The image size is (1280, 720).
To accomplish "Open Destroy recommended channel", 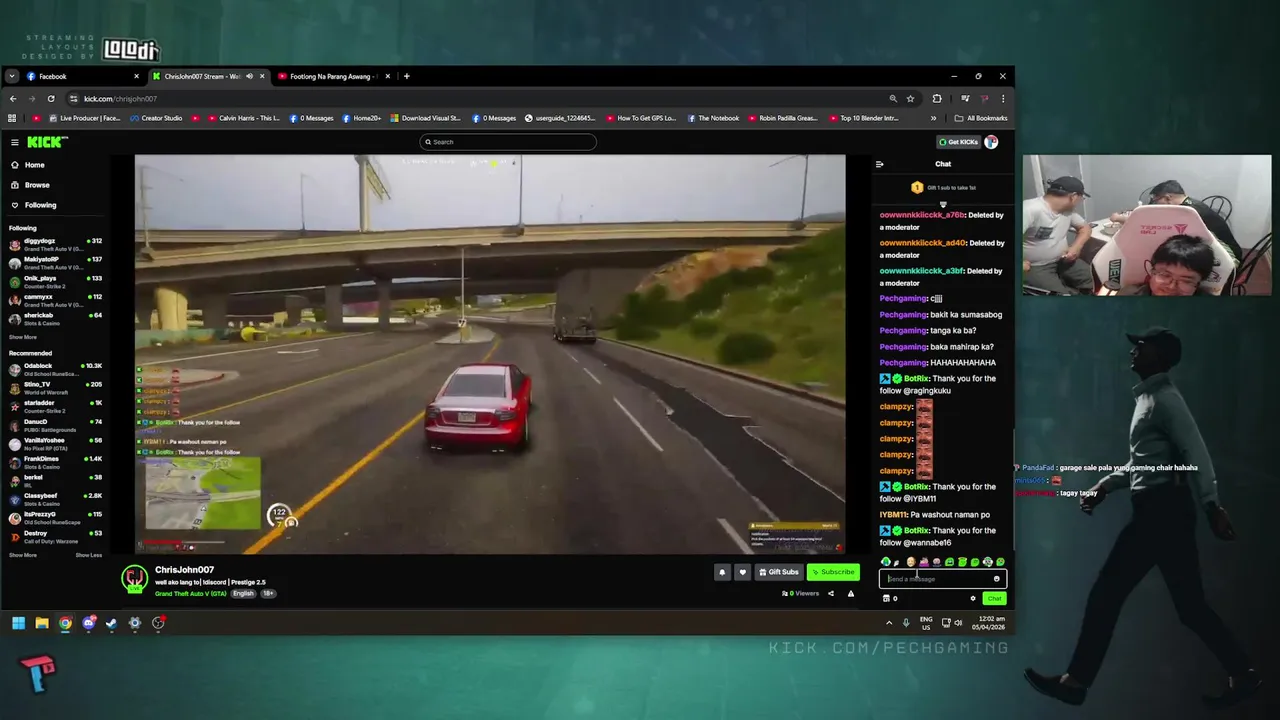I will pos(55,536).
